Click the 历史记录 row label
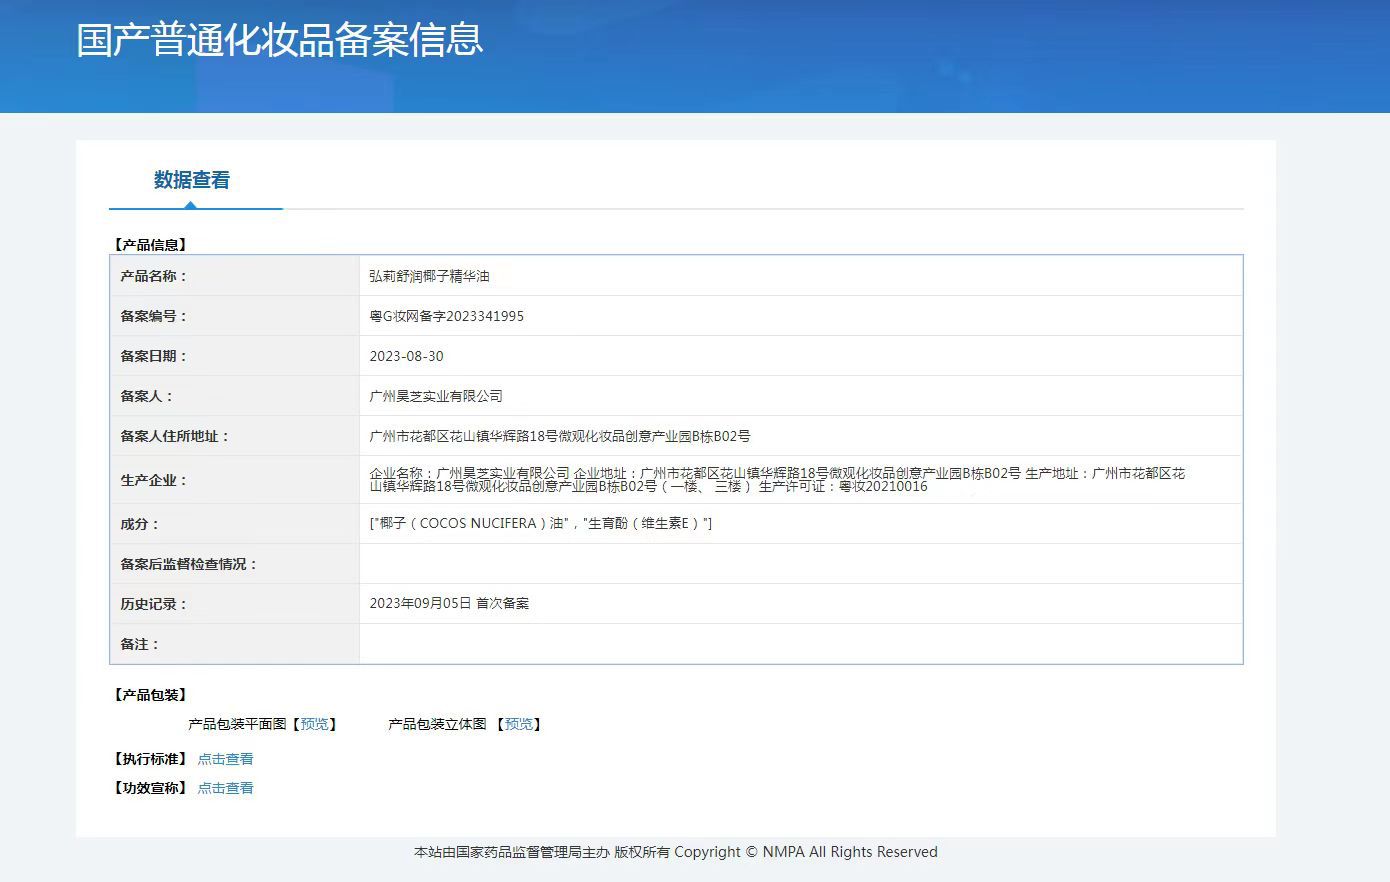This screenshot has height=882, width=1390. 154,604
